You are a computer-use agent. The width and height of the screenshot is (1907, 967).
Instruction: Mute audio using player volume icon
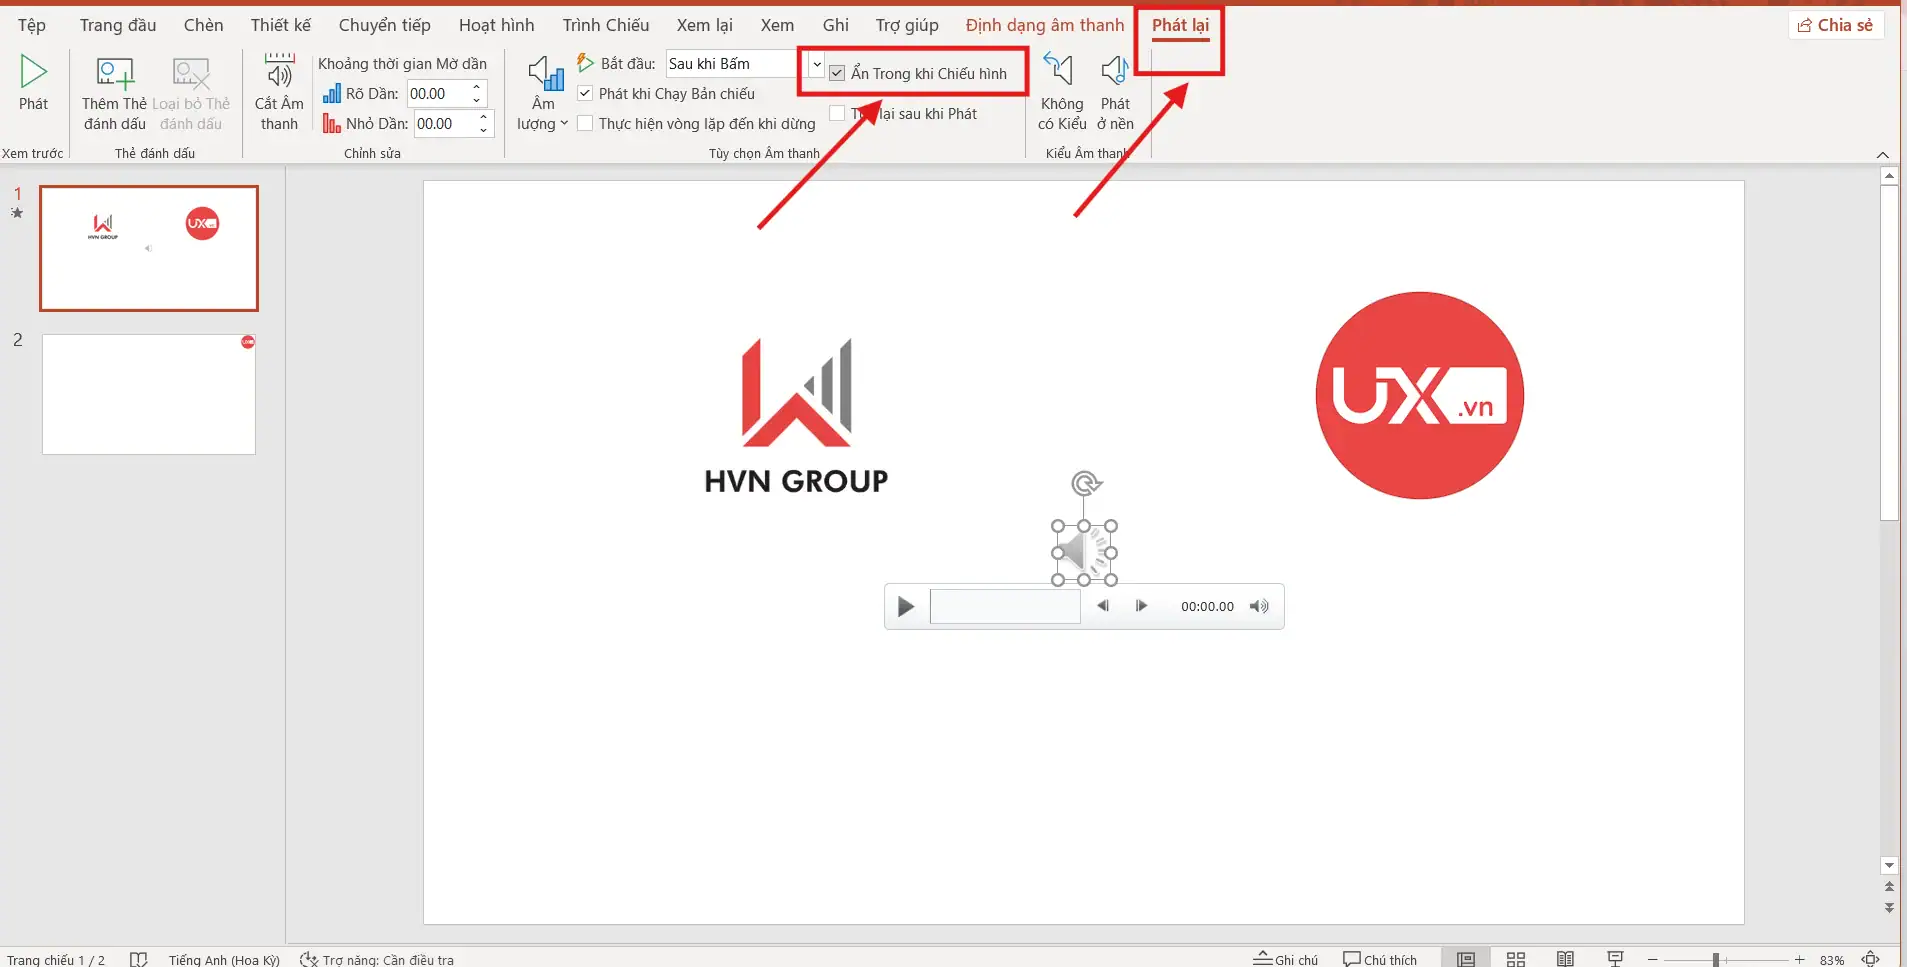point(1259,606)
